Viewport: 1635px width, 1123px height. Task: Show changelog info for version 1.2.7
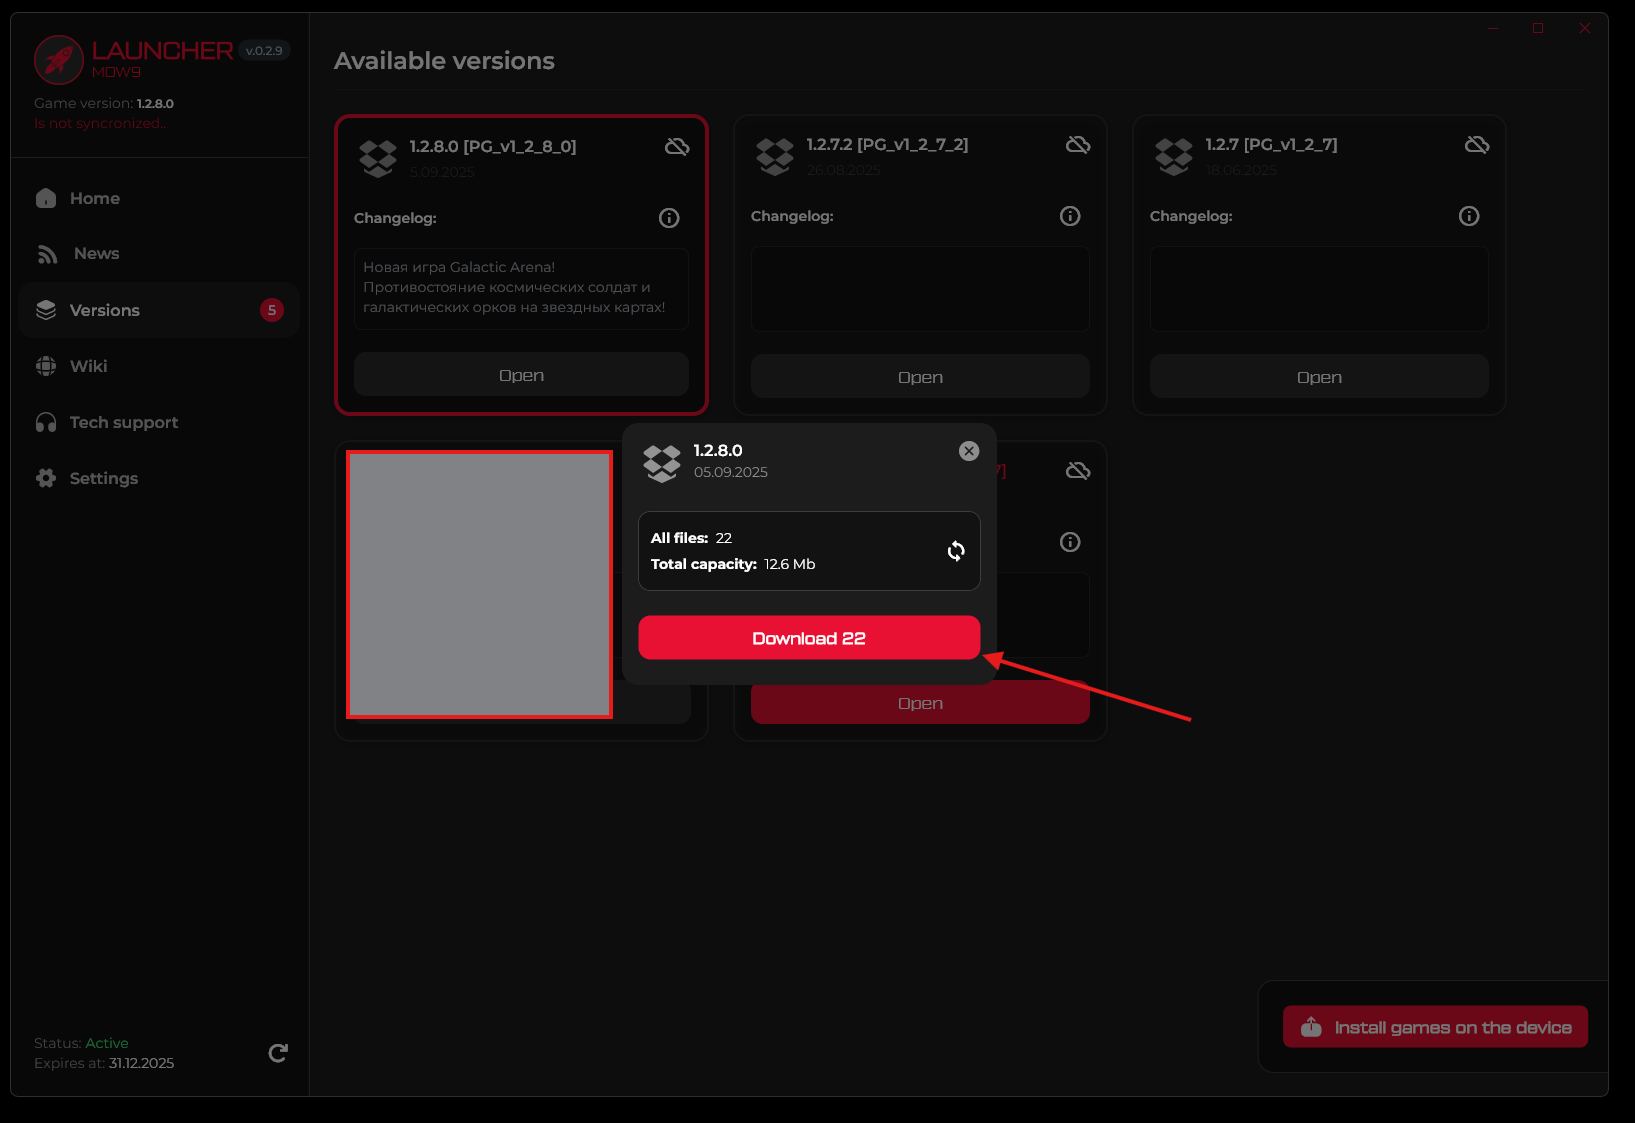pos(1468,216)
